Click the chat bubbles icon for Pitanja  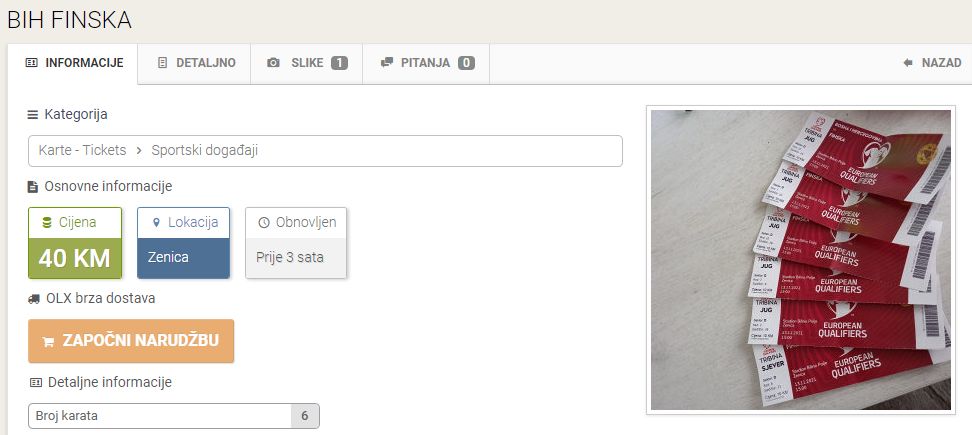click(387, 63)
